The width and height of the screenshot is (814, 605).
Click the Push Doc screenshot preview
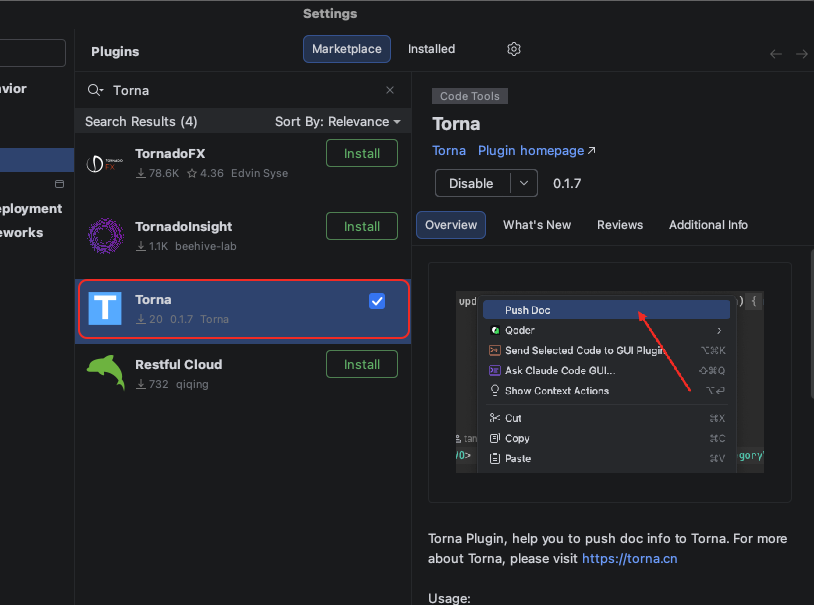pos(609,382)
